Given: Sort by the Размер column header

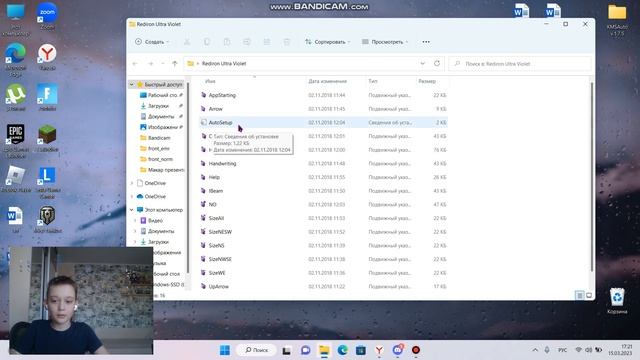Looking at the screenshot, I should pyautogui.click(x=427, y=81).
